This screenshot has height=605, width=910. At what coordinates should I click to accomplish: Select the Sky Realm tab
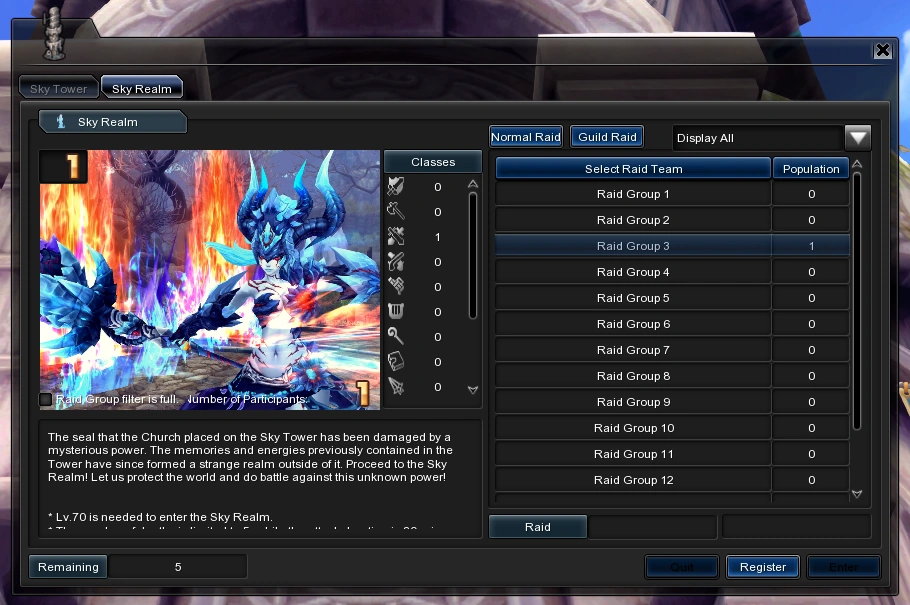[142, 89]
